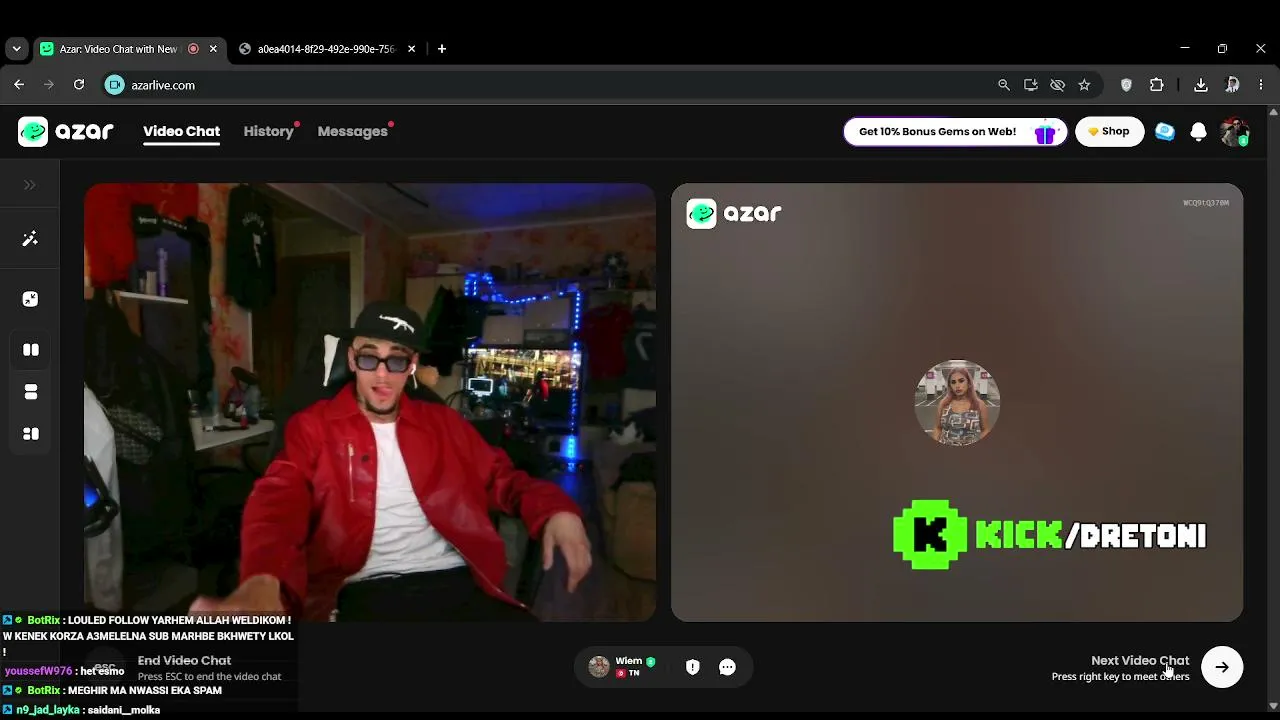This screenshot has width=1280, height=720.
Task: Open the browser tab search dropdown
Action: pyautogui.click(x=16, y=49)
